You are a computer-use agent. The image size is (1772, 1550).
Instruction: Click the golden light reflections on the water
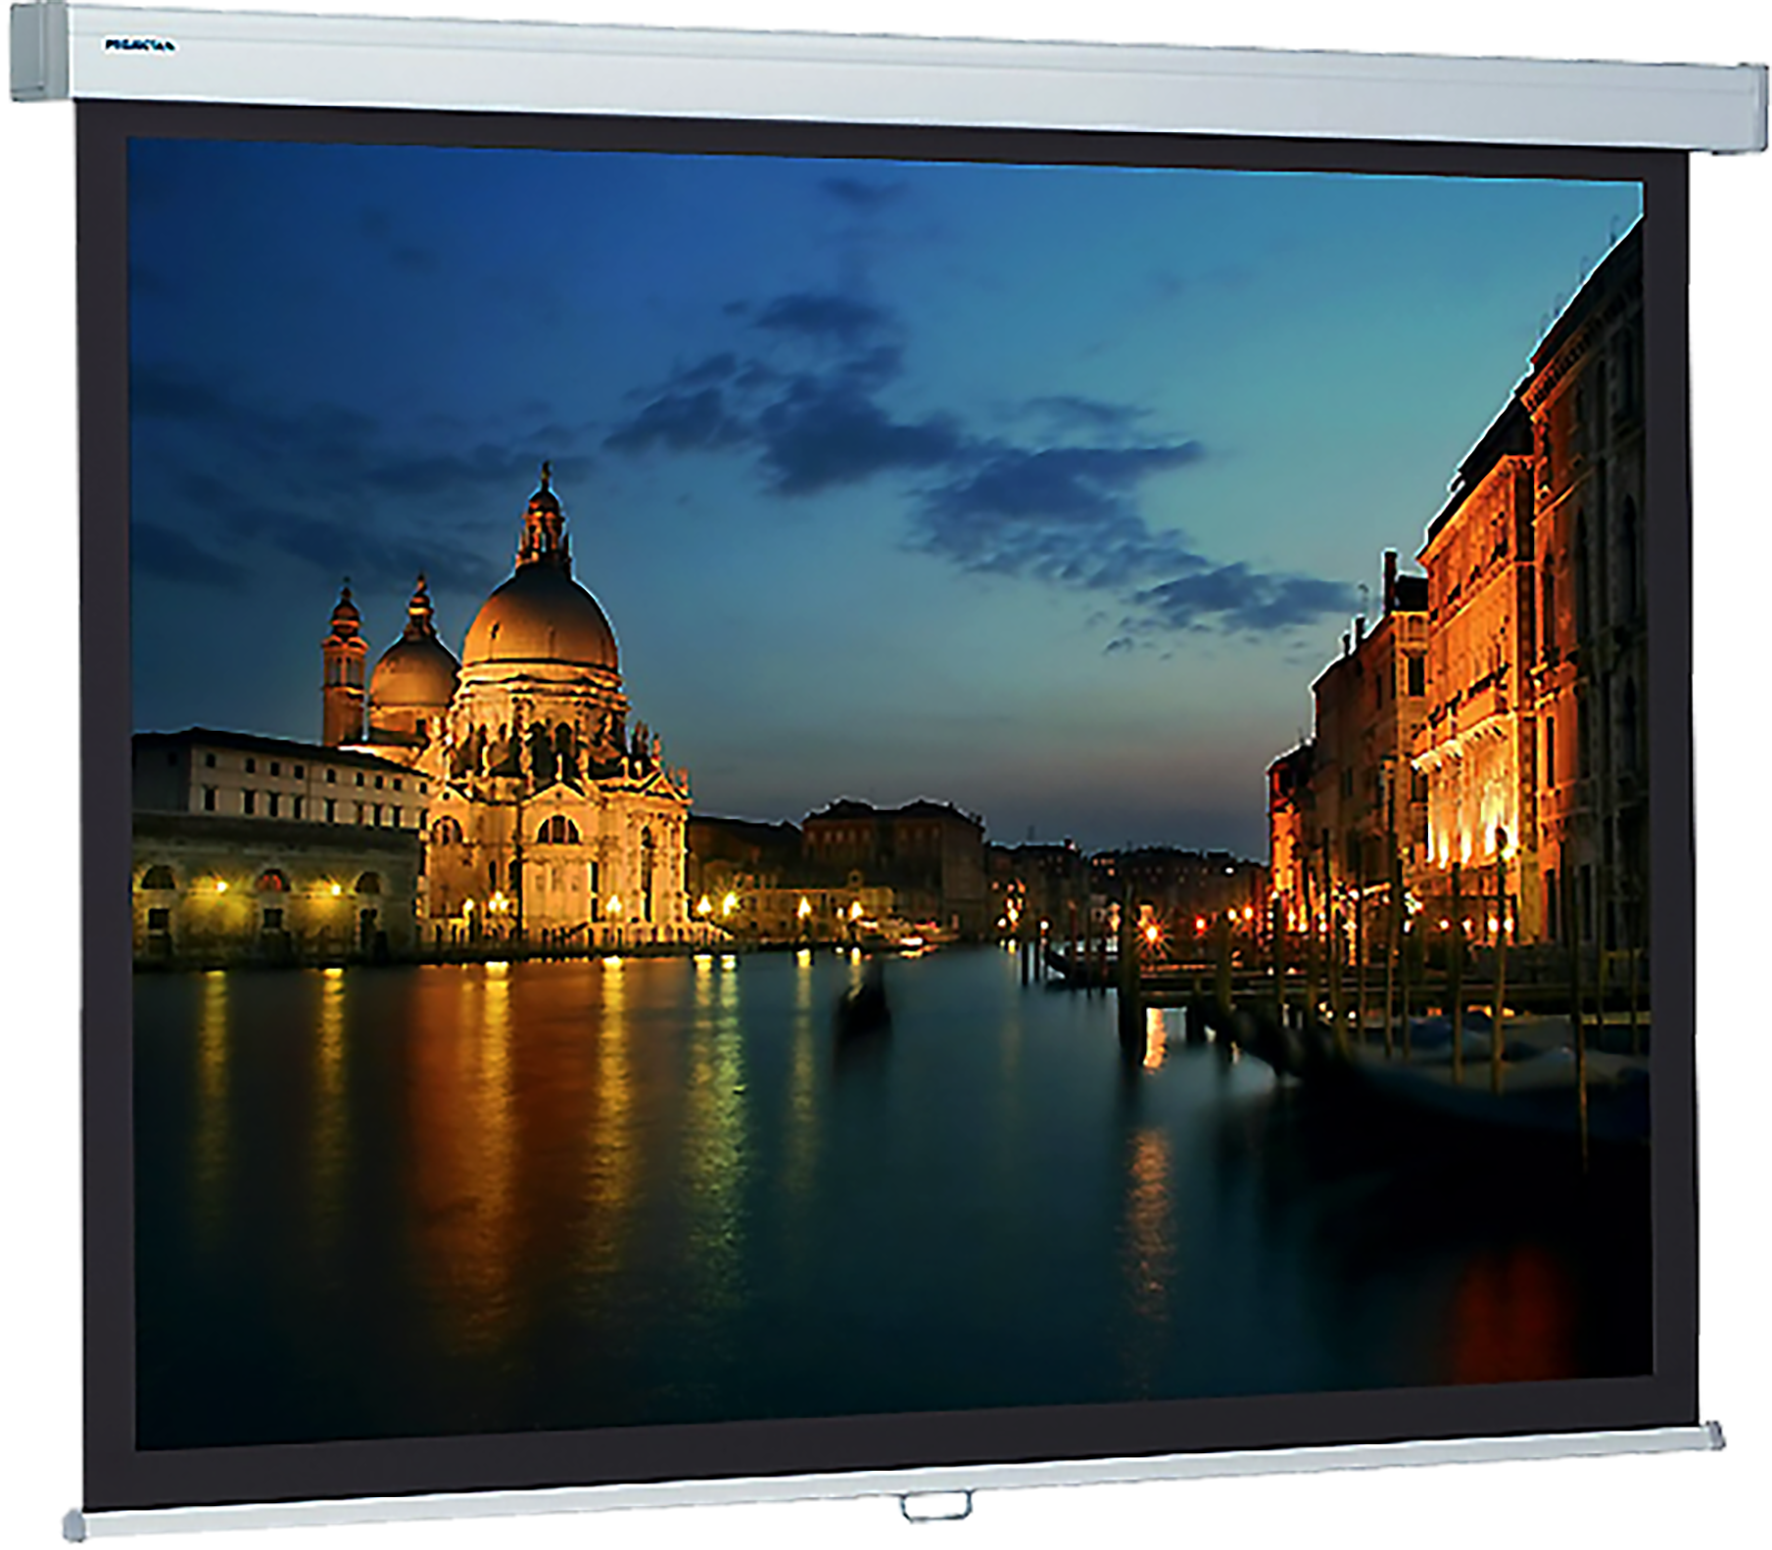[x=480, y=1100]
